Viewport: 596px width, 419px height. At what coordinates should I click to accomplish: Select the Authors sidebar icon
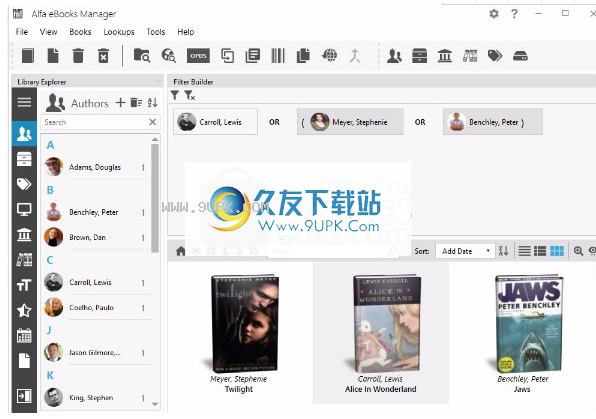24,134
